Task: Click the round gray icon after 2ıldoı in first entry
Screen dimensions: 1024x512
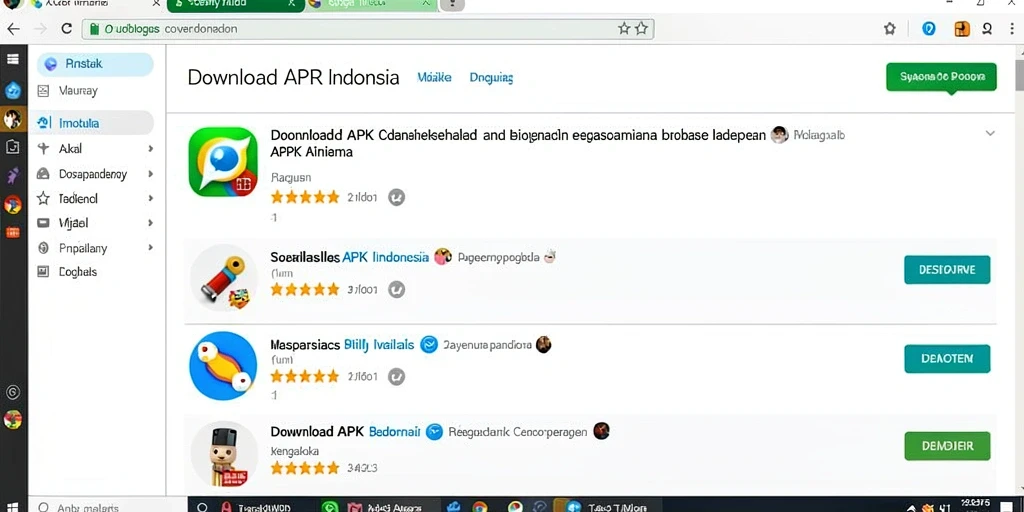Action: (396, 197)
